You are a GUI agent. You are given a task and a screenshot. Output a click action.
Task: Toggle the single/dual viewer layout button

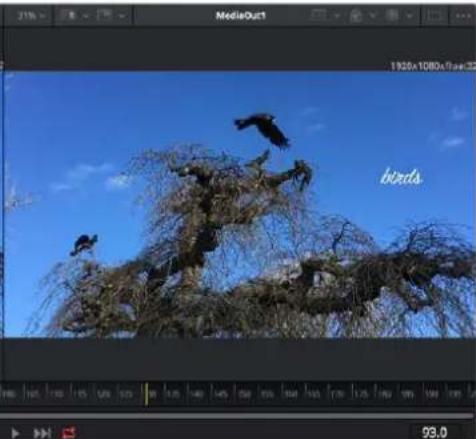click(434, 16)
